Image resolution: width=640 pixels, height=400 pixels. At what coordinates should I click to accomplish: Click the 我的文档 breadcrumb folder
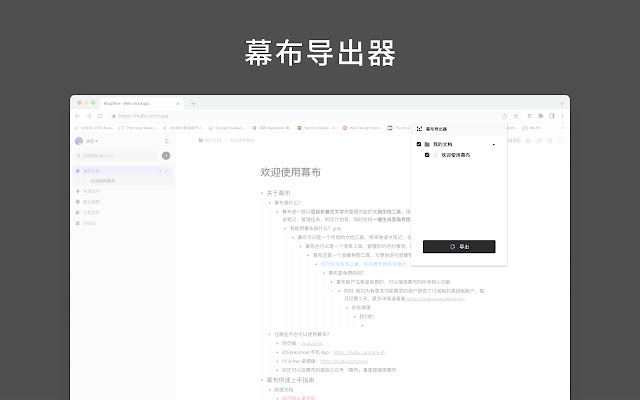[210, 140]
